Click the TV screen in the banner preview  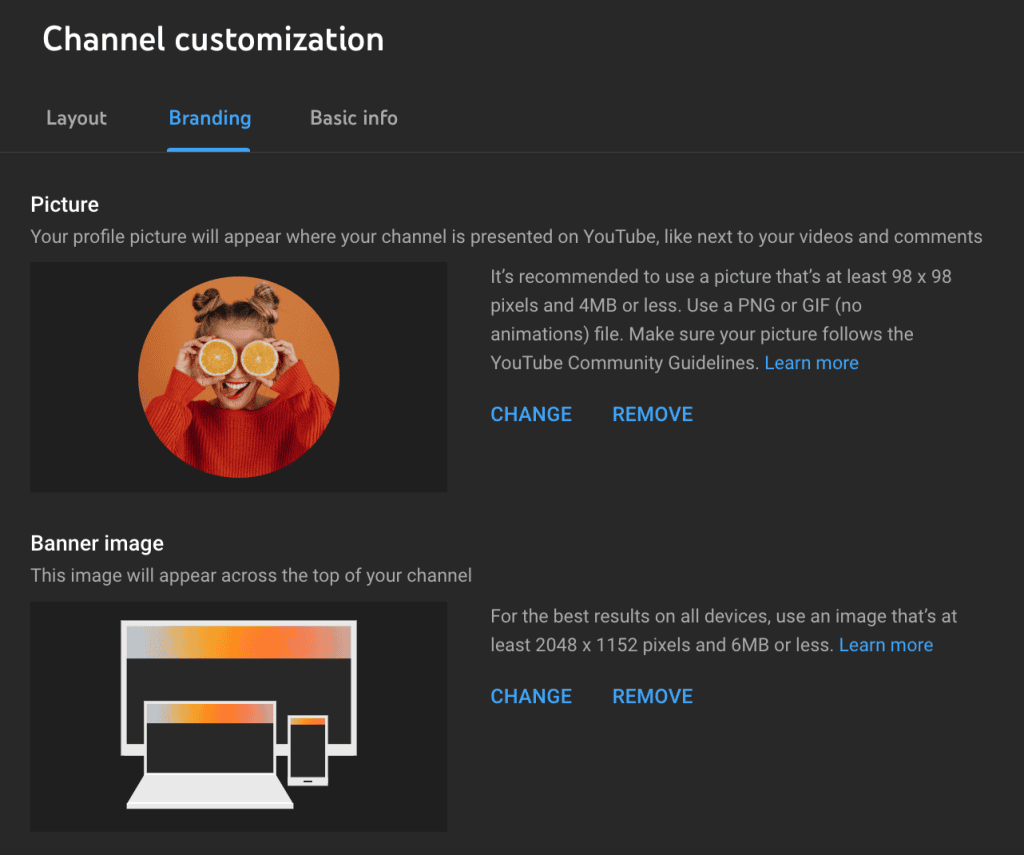[x=240, y=660]
